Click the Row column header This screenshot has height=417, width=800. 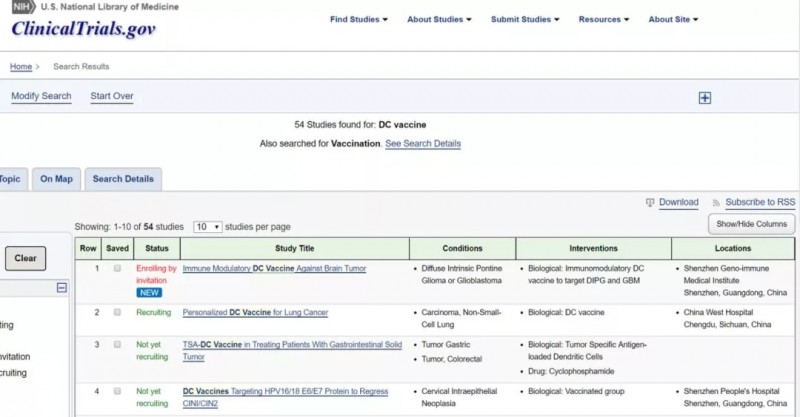(x=88, y=249)
